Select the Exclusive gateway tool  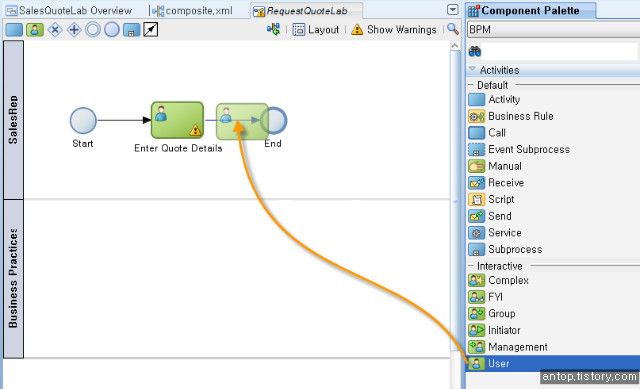coord(55,30)
